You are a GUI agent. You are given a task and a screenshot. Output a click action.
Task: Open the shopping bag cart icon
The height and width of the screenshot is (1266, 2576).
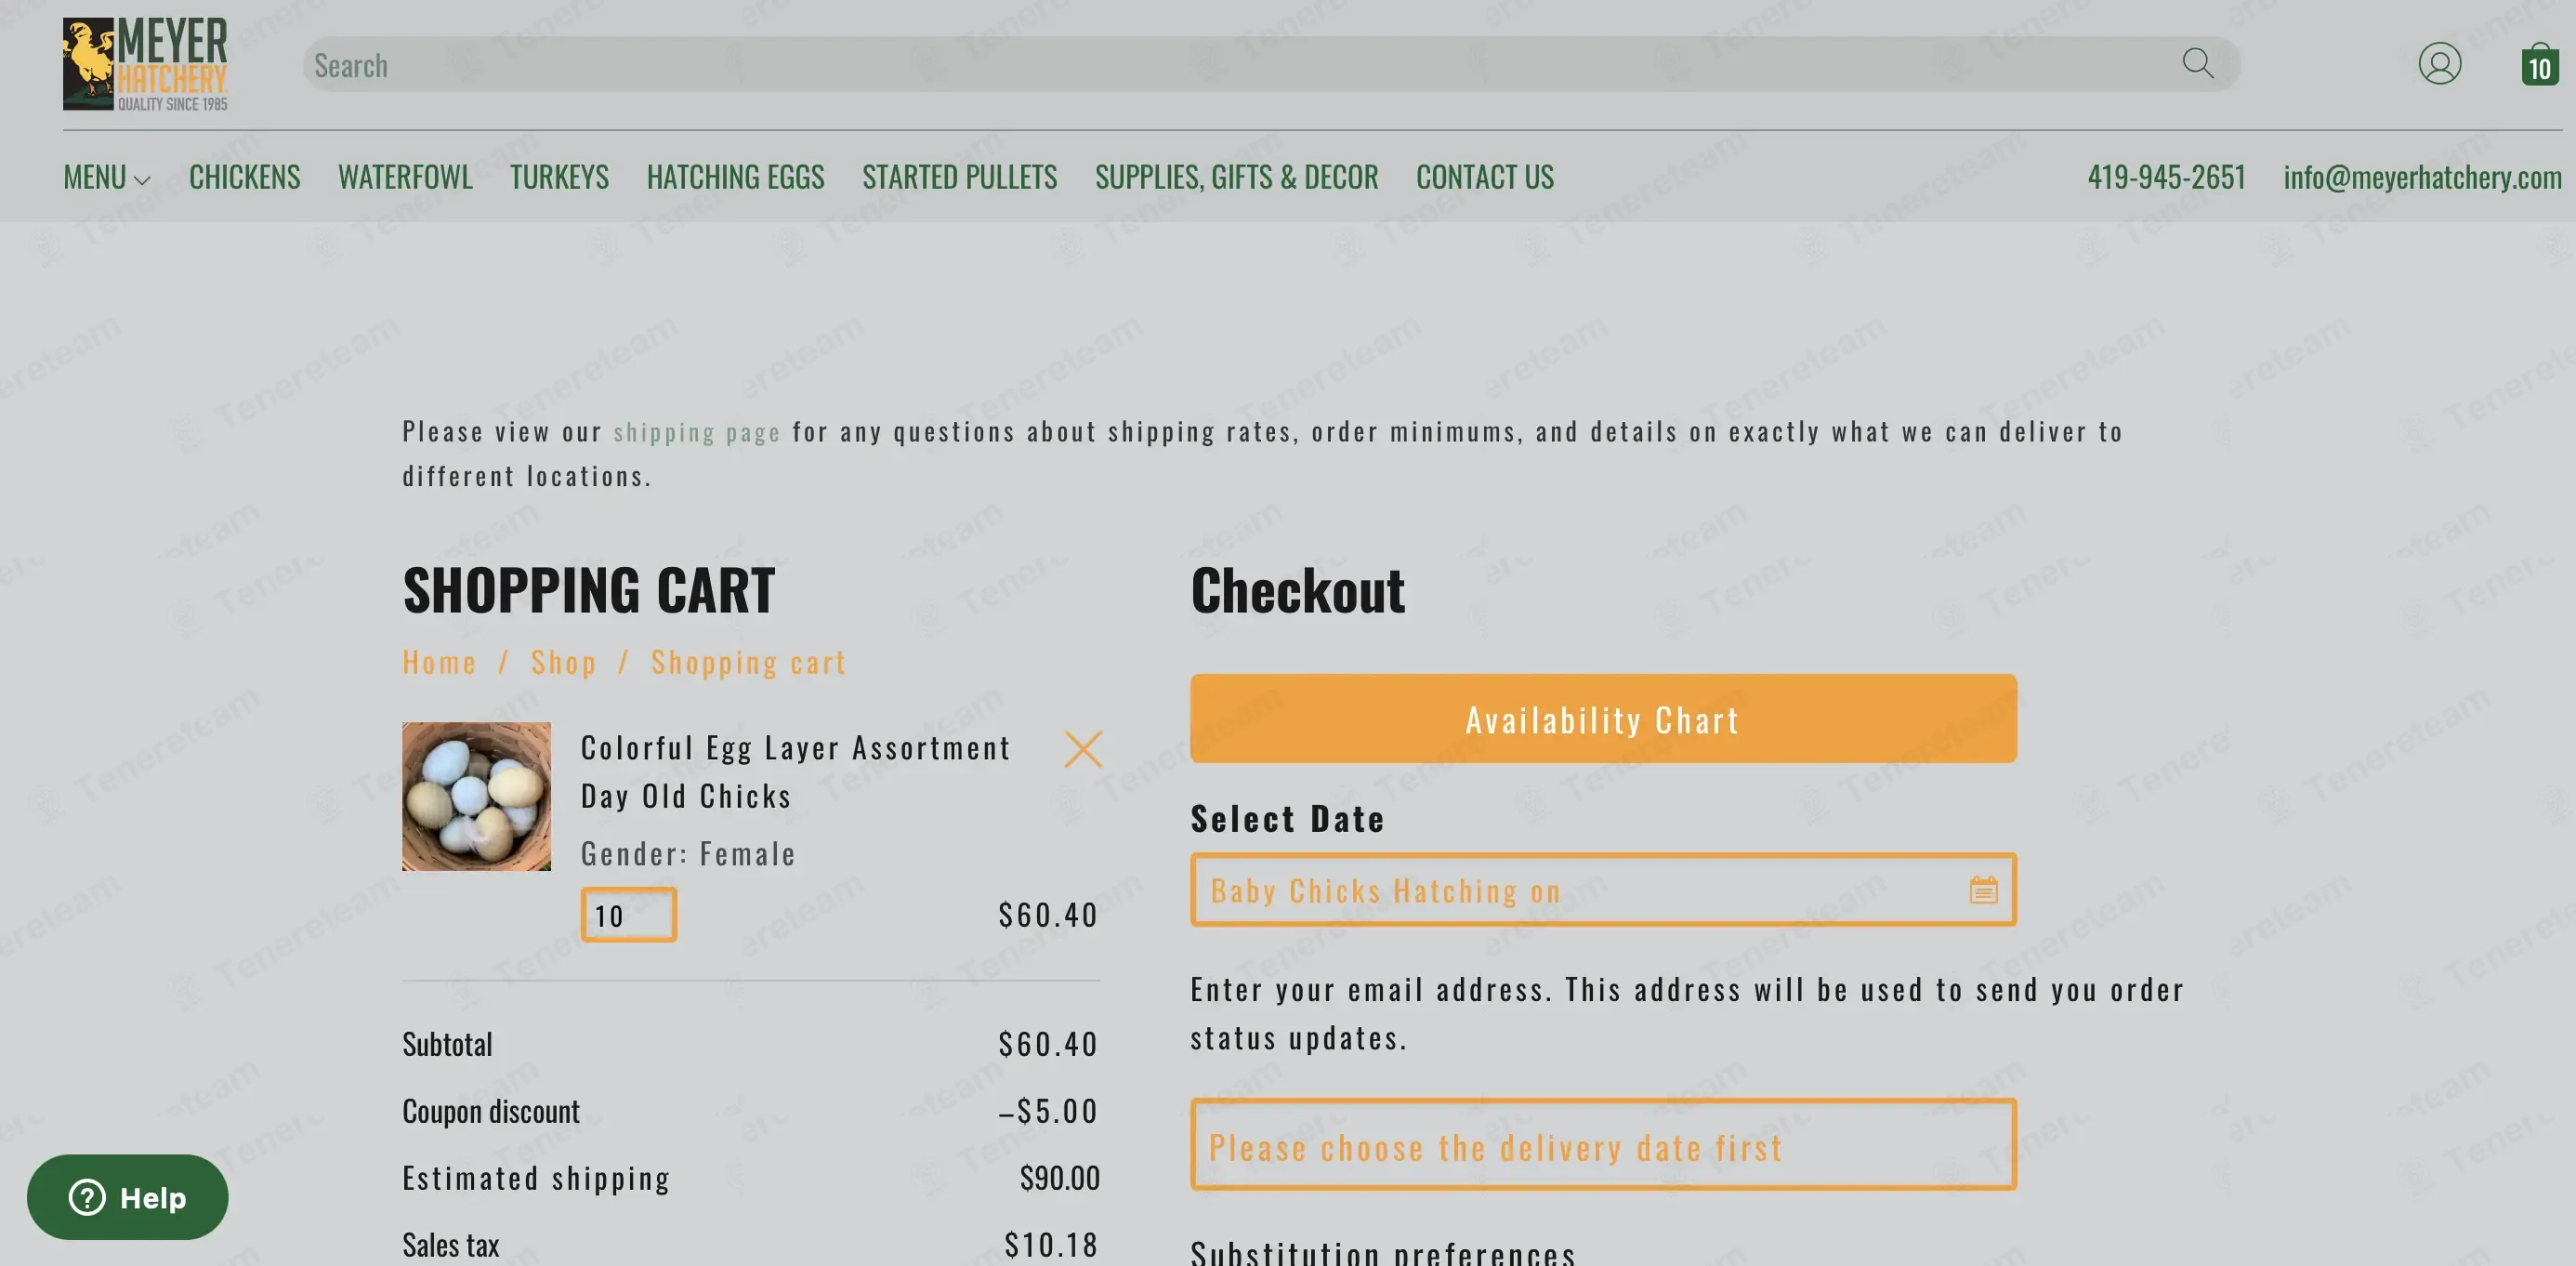2538,66
